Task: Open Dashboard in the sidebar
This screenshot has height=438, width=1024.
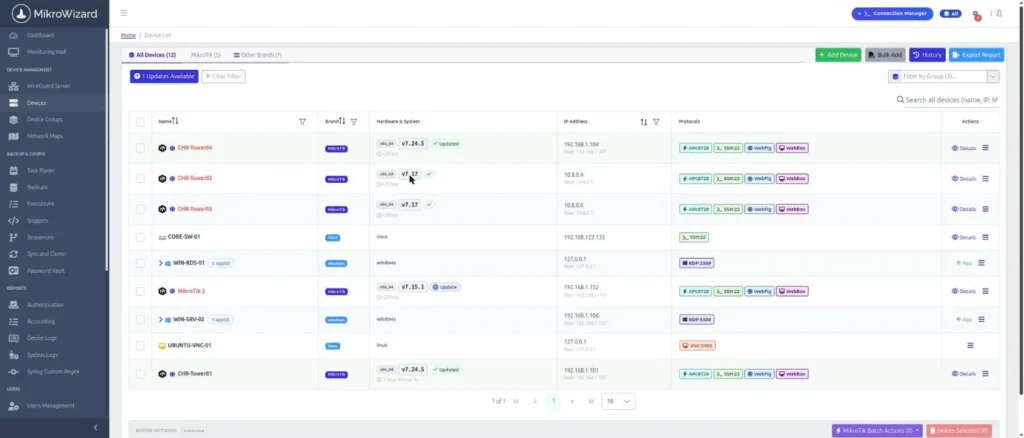Action: point(40,35)
